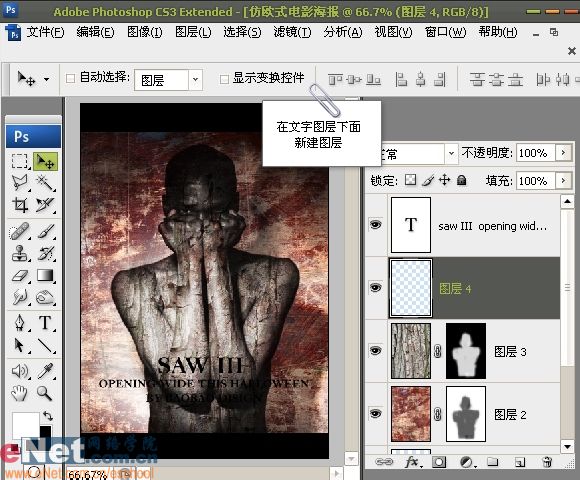Select the History Brush tool
This screenshot has width=580, height=480.
(x=45, y=254)
